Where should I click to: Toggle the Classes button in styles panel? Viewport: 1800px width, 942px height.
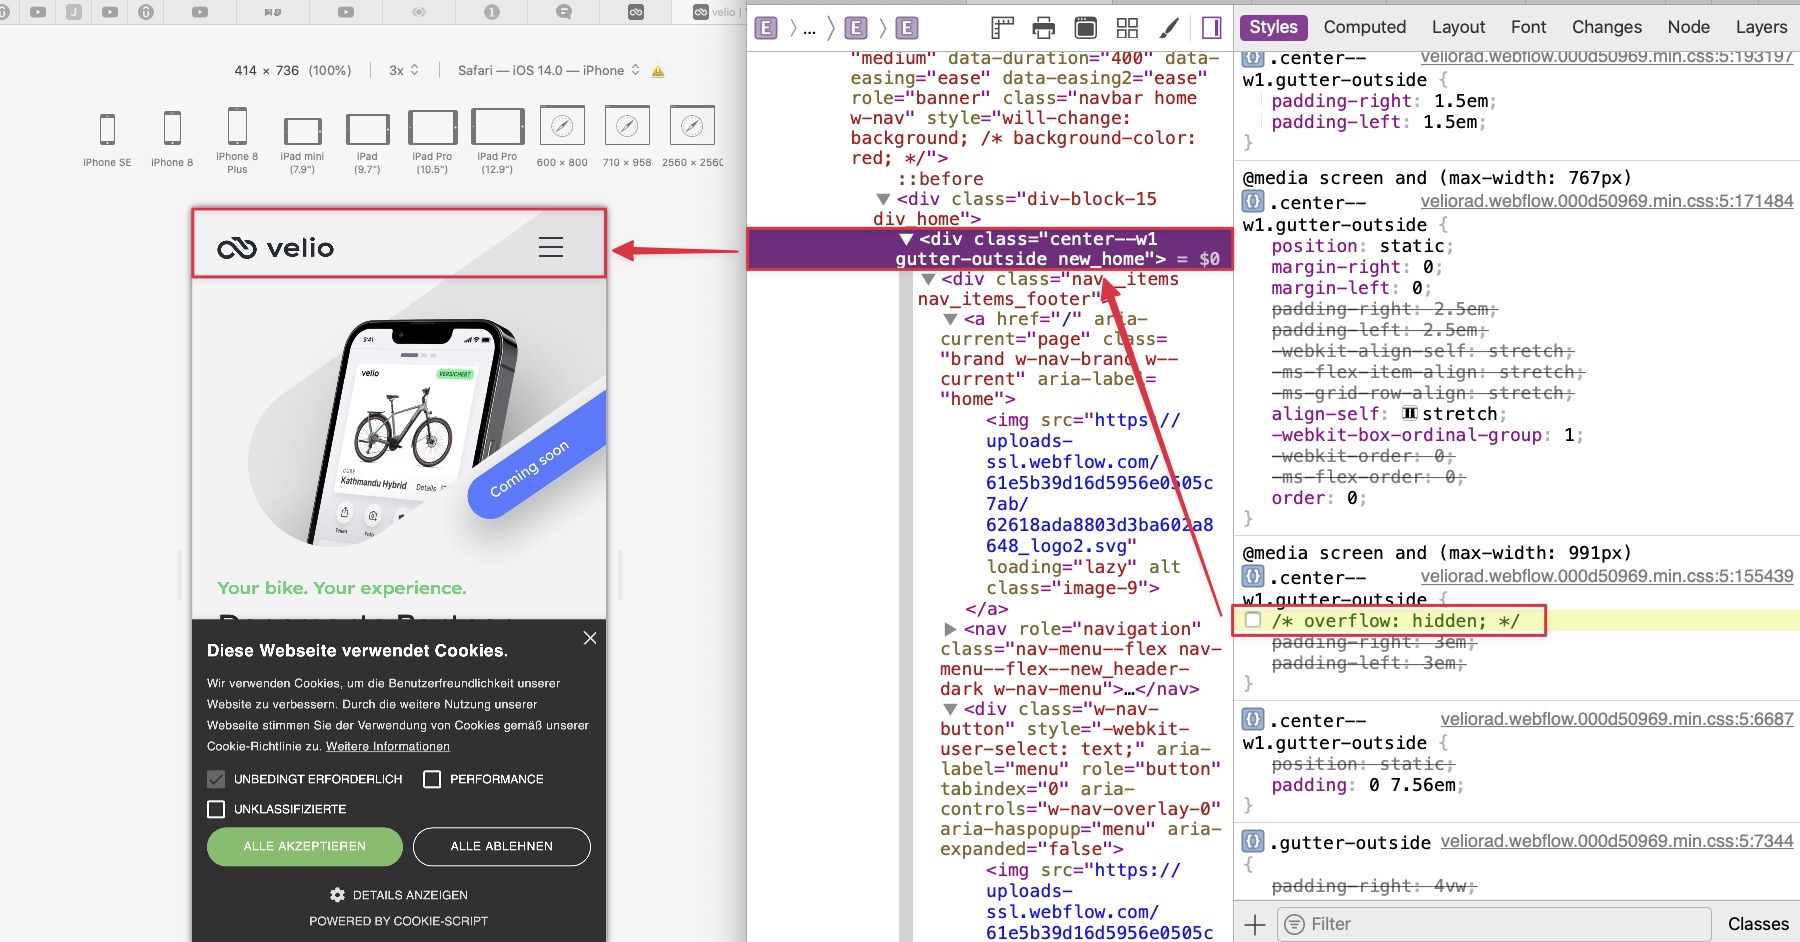click(1758, 924)
